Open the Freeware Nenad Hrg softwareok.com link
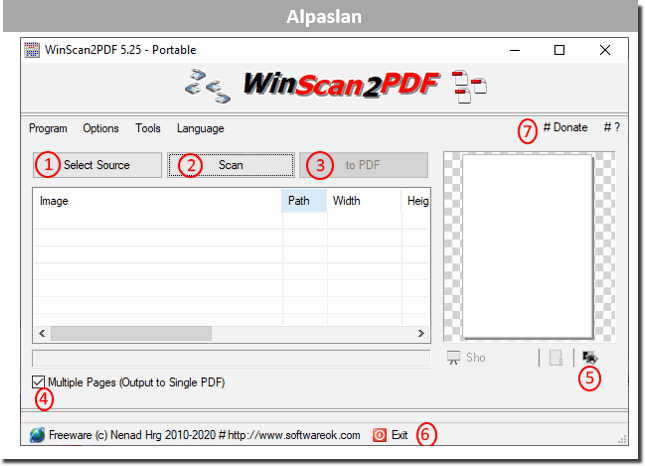 [x=204, y=435]
